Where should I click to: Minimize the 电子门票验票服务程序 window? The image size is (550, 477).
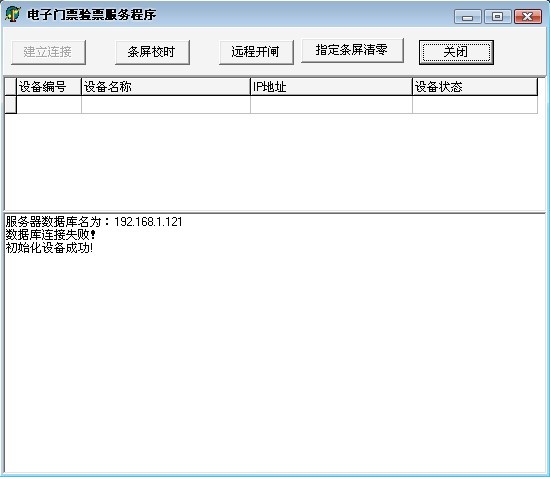[x=468, y=16]
